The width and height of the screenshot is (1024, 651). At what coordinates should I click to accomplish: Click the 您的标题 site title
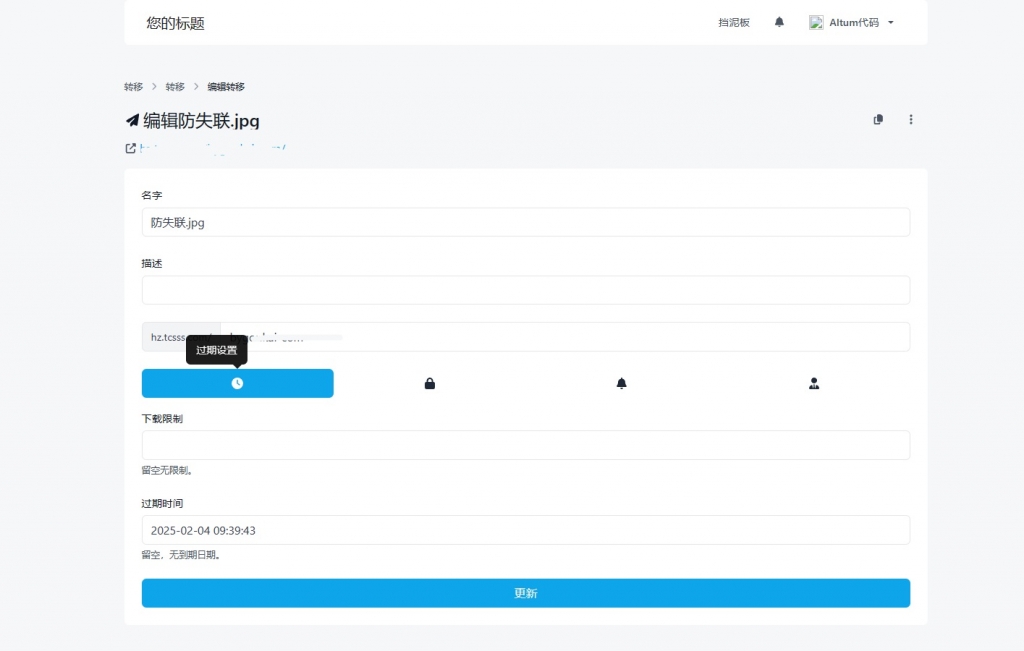coord(175,23)
